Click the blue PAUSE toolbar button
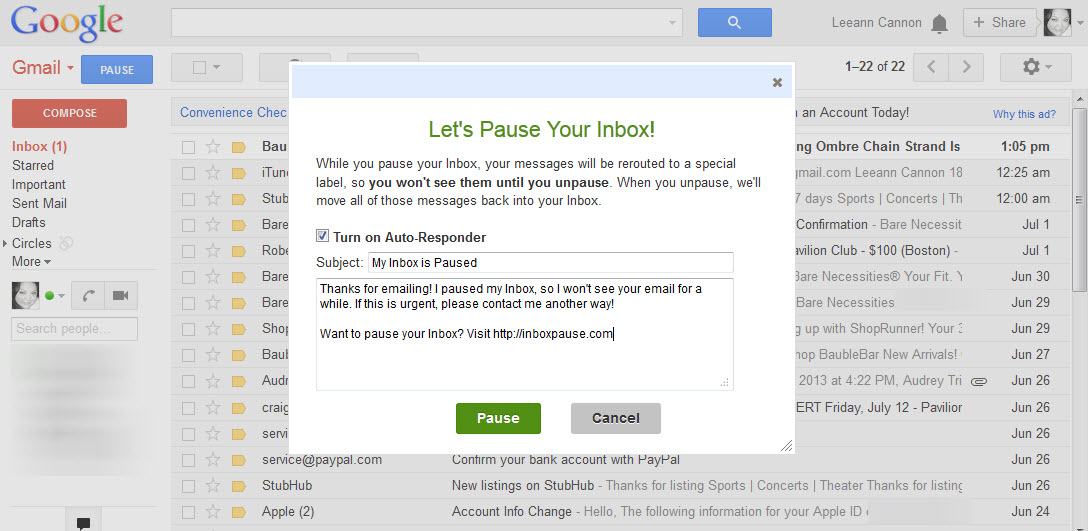Image resolution: width=1088 pixels, height=531 pixels. point(117,69)
